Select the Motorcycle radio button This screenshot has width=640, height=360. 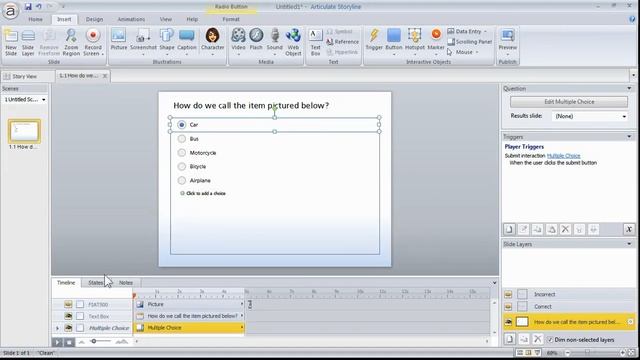(x=182, y=153)
